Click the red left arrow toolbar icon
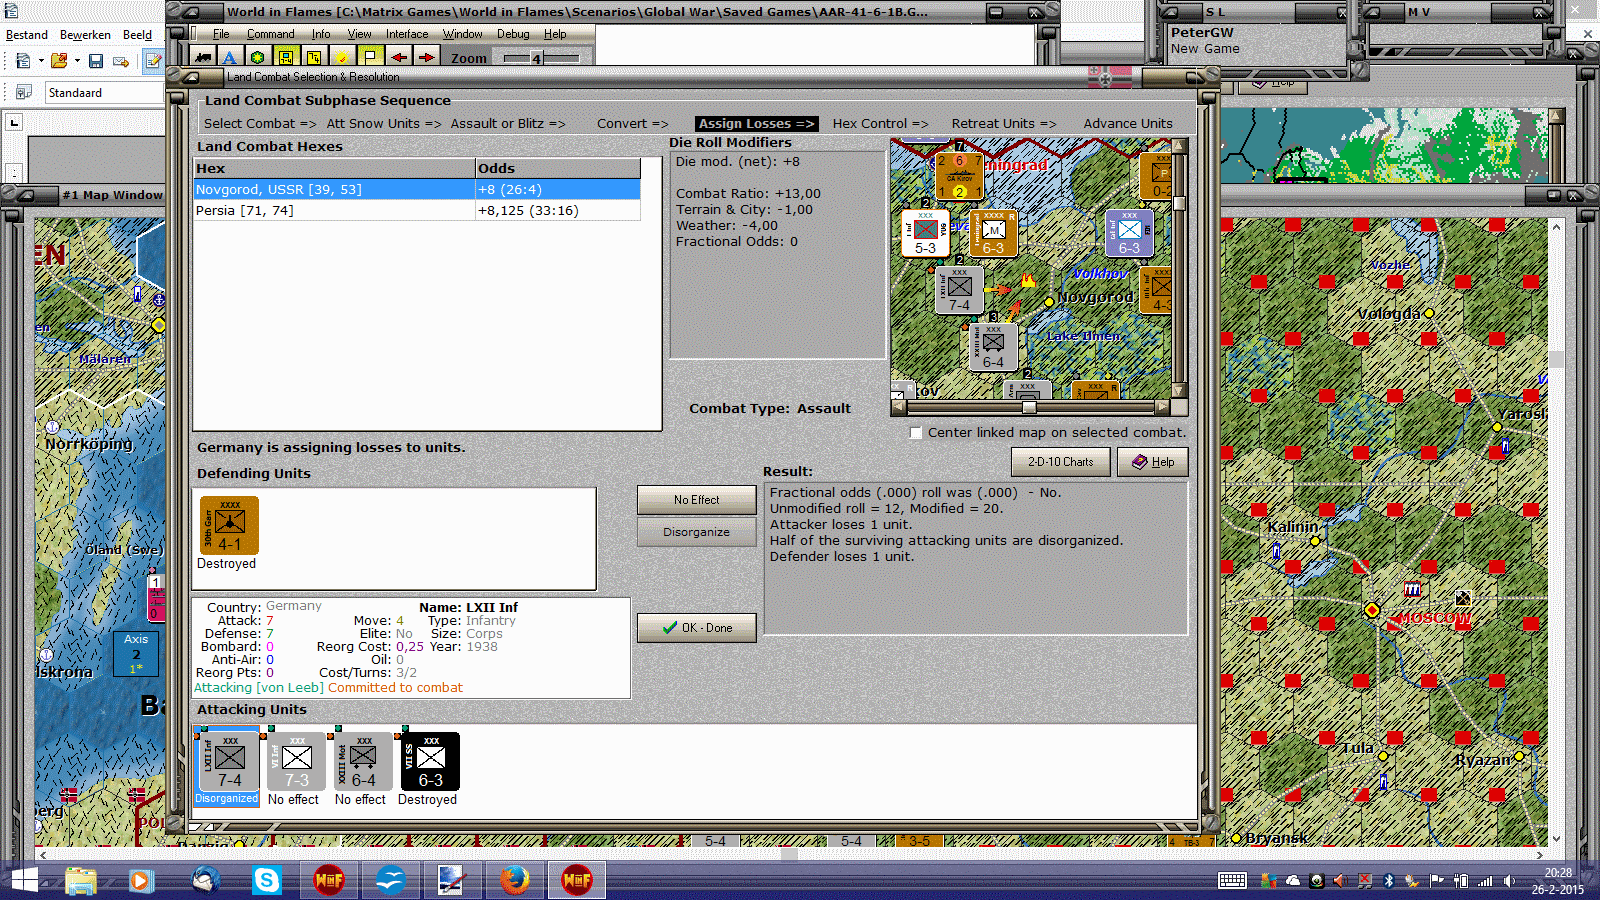 click(x=399, y=57)
